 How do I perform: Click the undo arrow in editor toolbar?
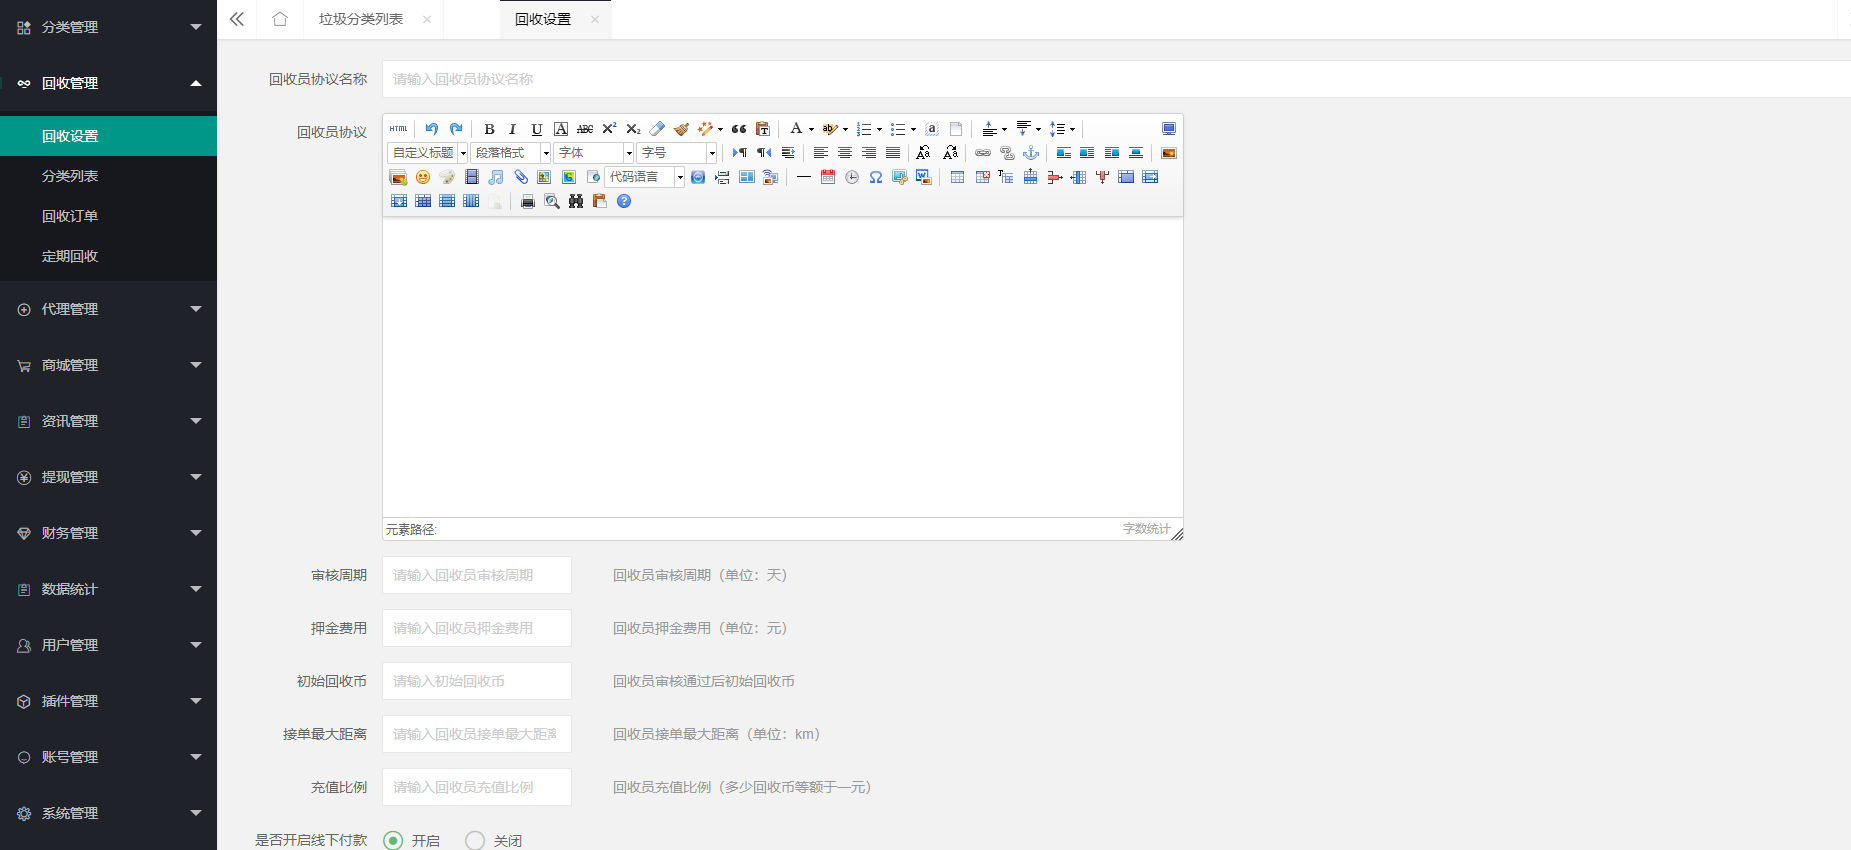[x=431, y=129]
